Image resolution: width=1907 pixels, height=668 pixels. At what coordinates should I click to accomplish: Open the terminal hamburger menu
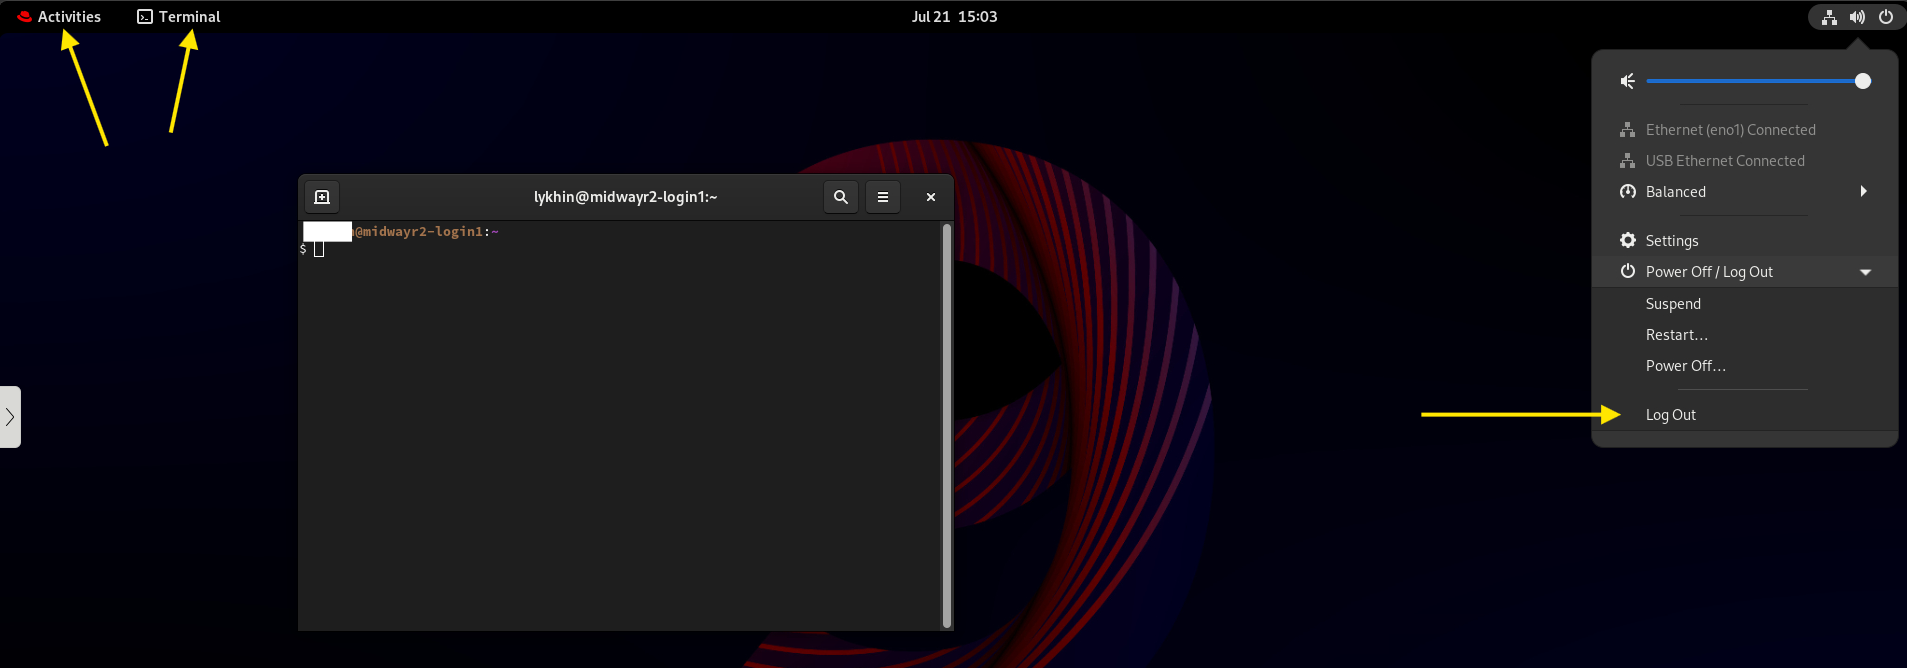point(883,197)
